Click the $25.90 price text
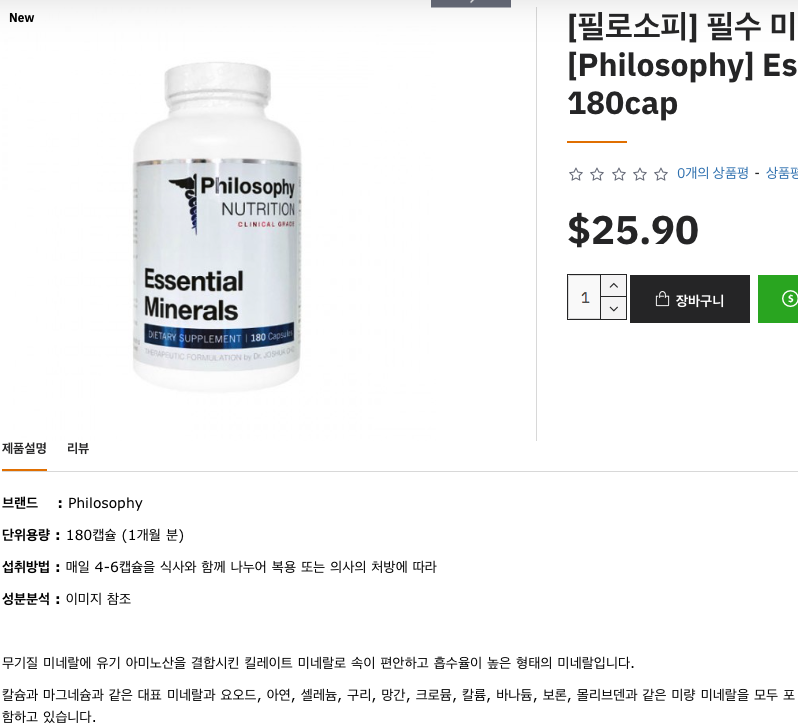Screen dimensions: 798x725 (x=633, y=230)
